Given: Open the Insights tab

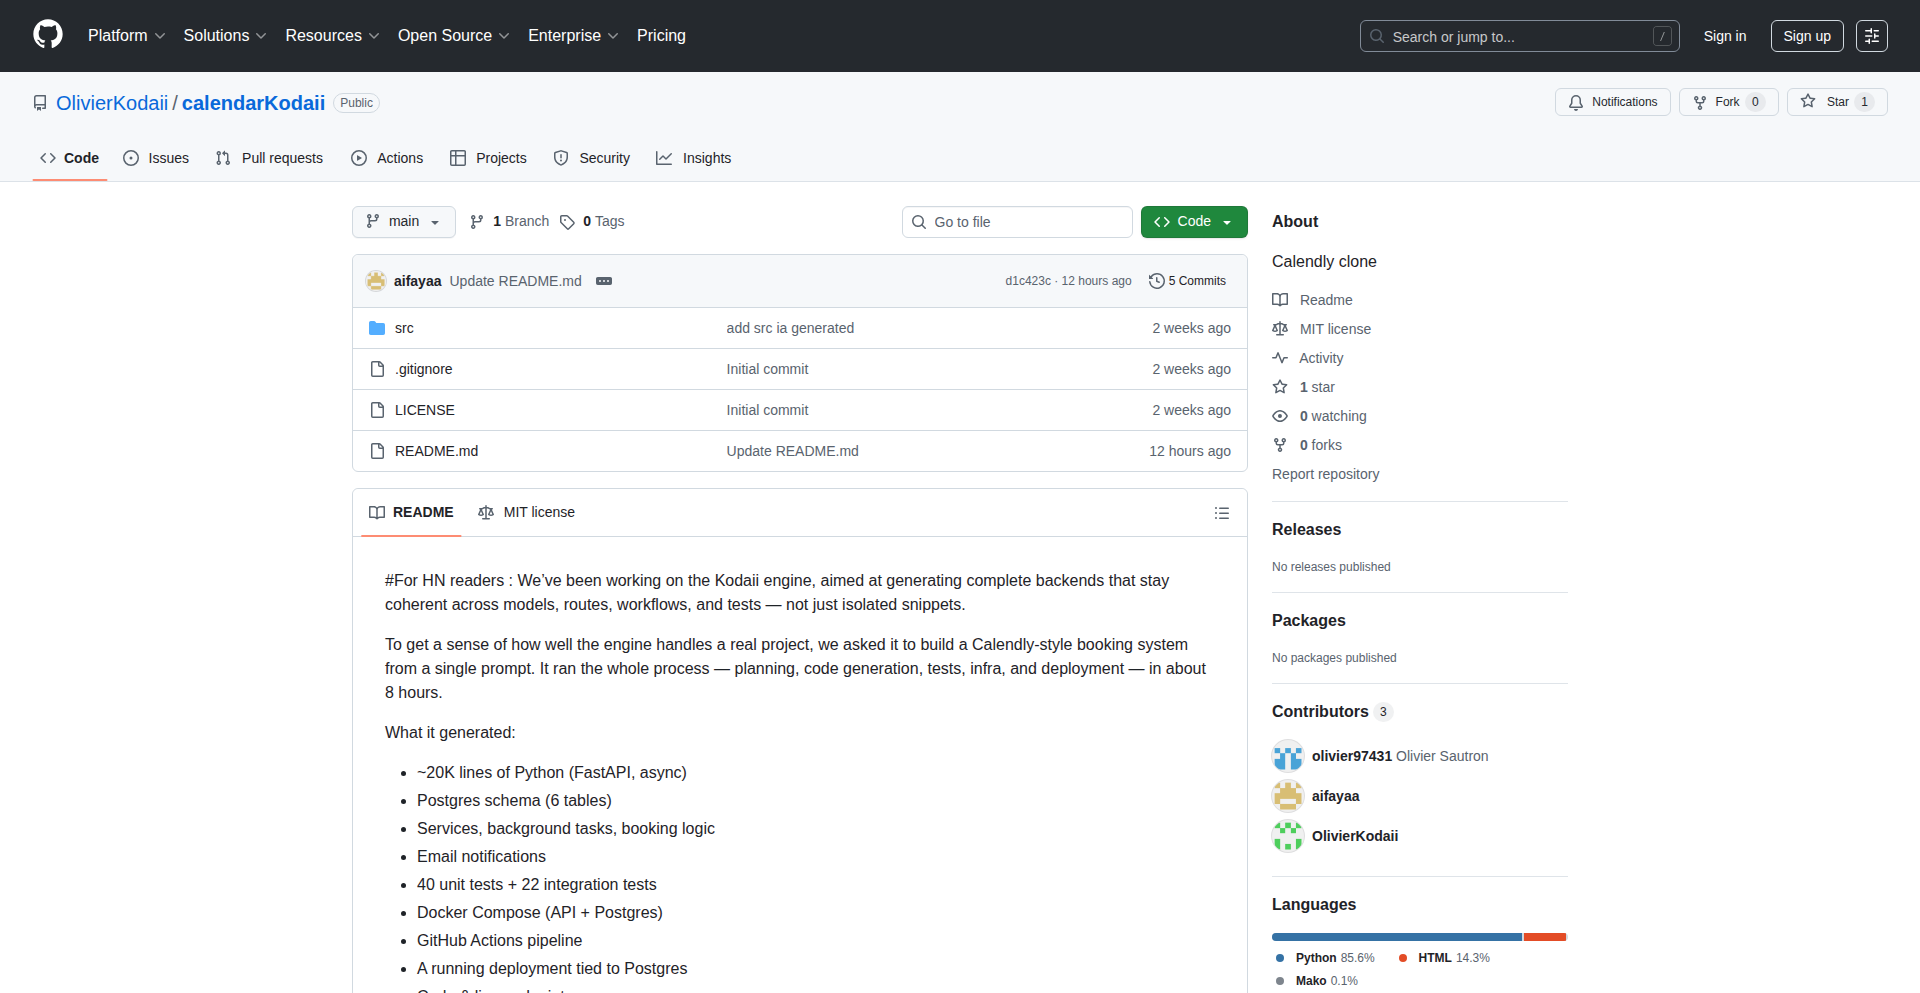Looking at the screenshot, I should 694,158.
